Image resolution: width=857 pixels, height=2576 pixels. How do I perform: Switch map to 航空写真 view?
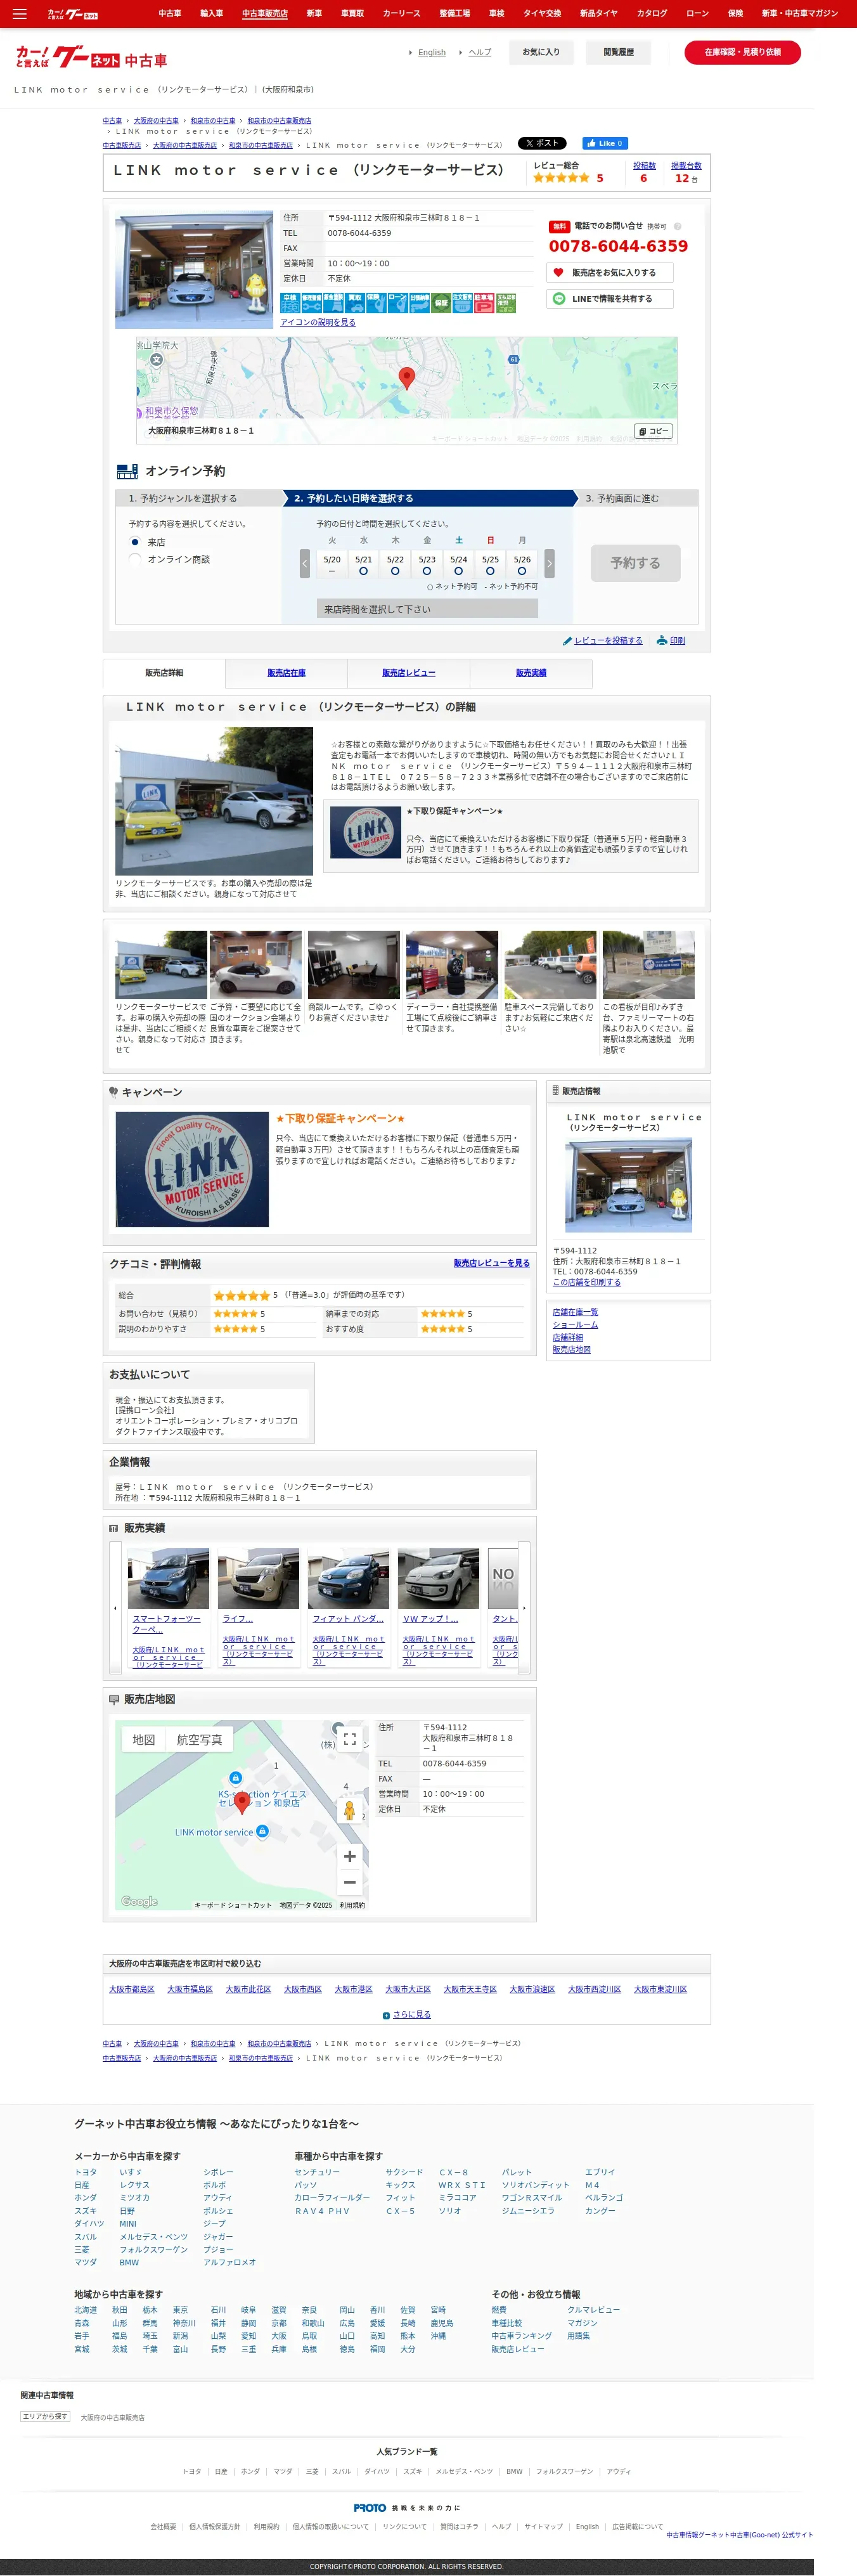(199, 1740)
